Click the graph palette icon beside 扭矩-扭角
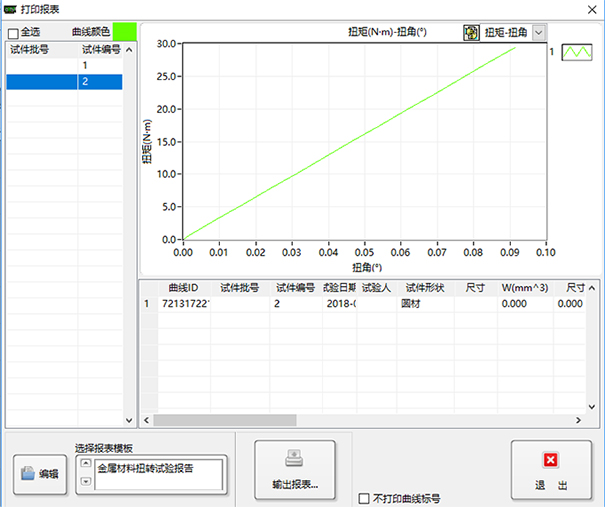The height and width of the screenshot is (507, 605). [x=471, y=32]
